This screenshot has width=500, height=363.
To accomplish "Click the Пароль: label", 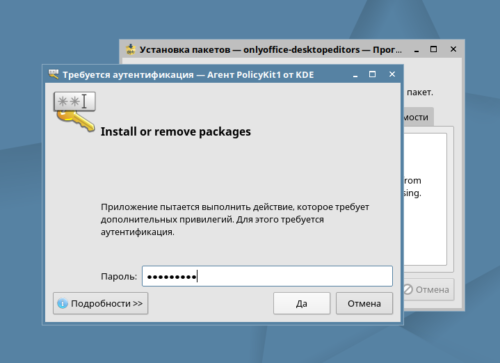I will (x=119, y=276).
